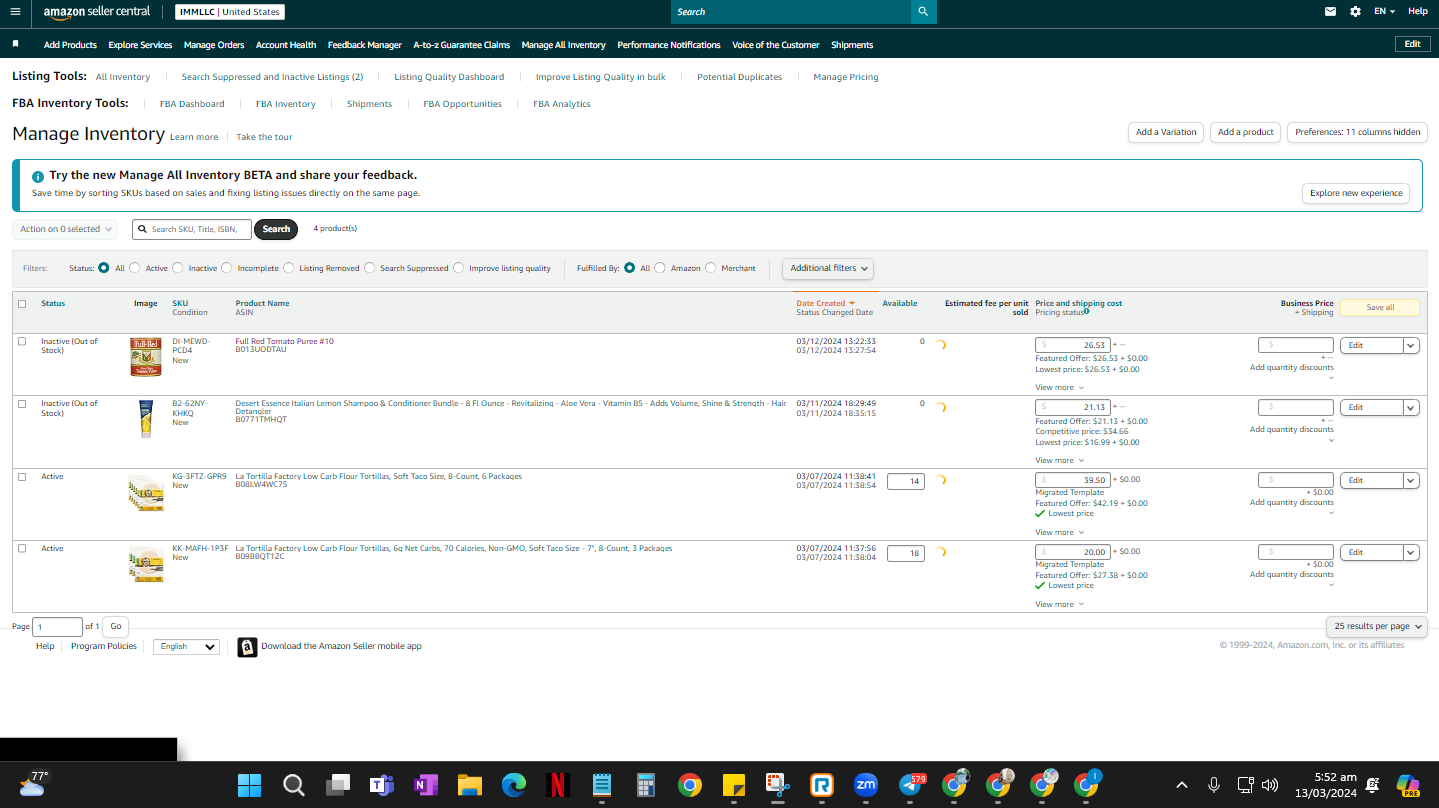The width and height of the screenshot is (1439, 808).
Task: Open Feedback Manager in the nav bar
Action: 365,45
